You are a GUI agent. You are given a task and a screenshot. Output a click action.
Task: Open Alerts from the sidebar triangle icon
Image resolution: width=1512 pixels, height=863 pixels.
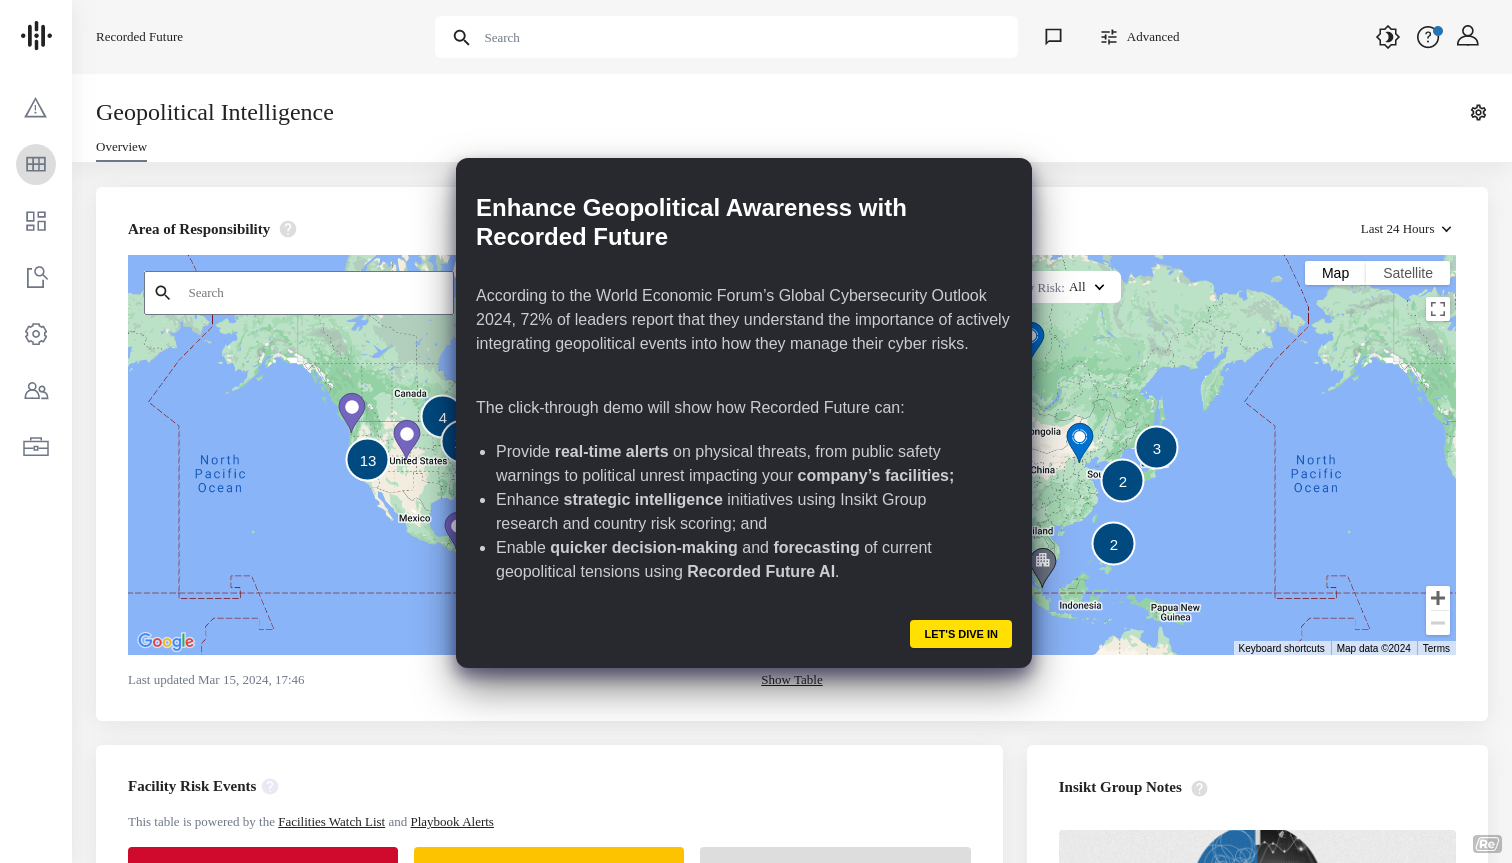35,107
